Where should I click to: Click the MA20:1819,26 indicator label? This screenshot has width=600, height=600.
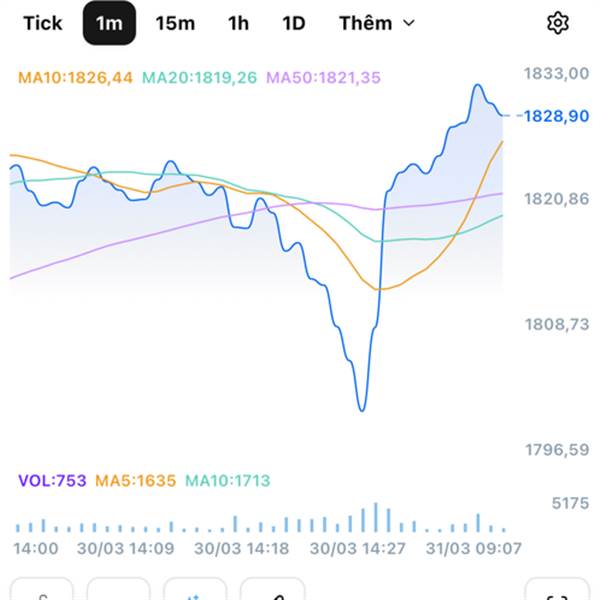pyautogui.click(x=200, y=77)
